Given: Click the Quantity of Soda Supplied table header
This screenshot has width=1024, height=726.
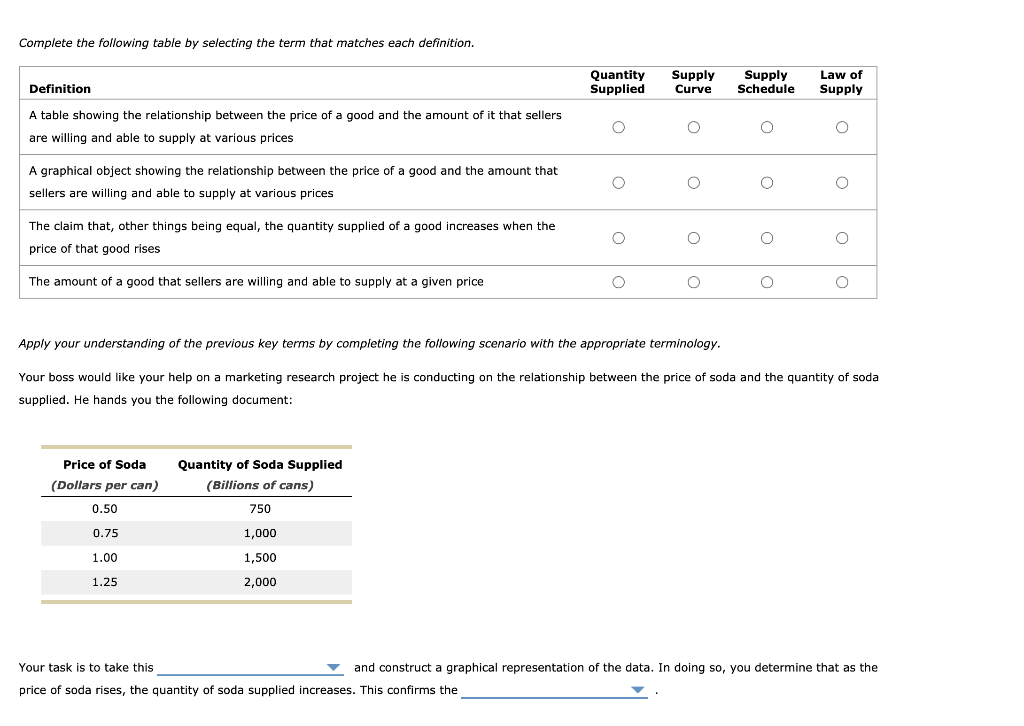Looking at the screenshot, I should [x=260, y=465].
